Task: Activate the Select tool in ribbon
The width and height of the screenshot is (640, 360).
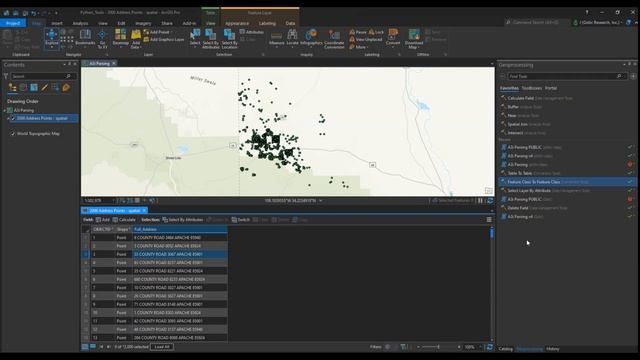Action: tap(195, 38)
